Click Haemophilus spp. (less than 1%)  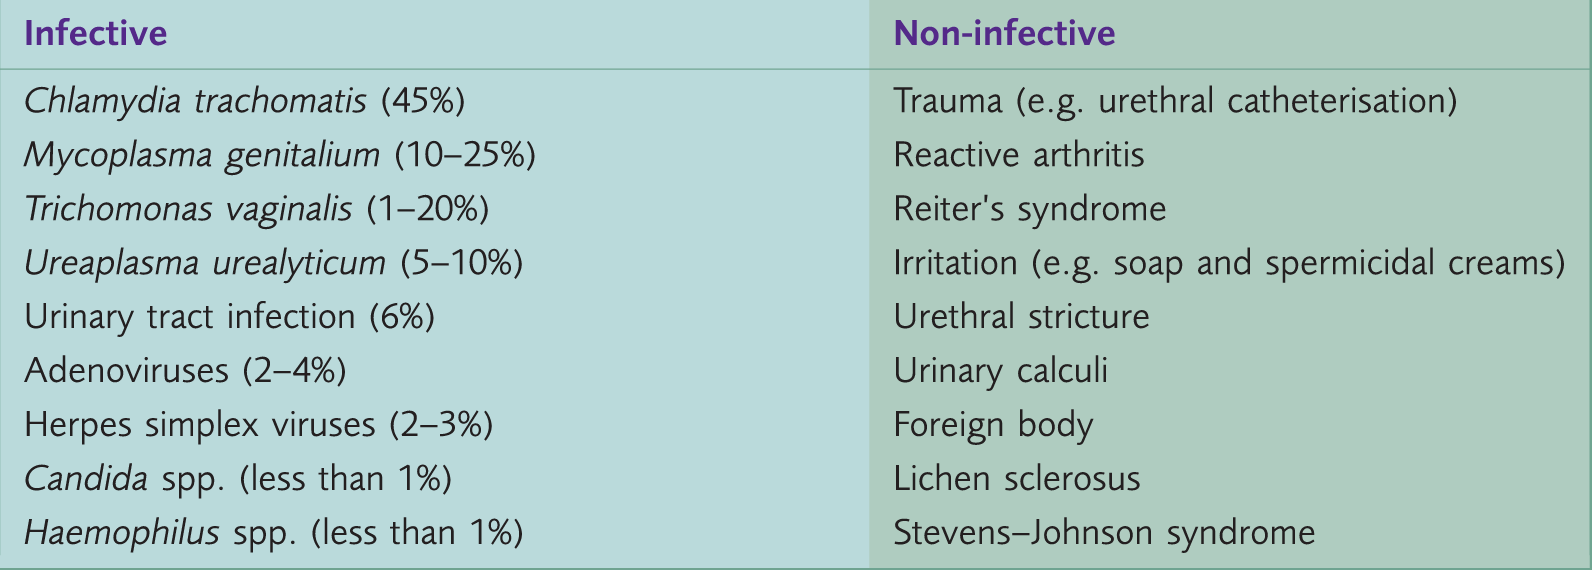274,533
